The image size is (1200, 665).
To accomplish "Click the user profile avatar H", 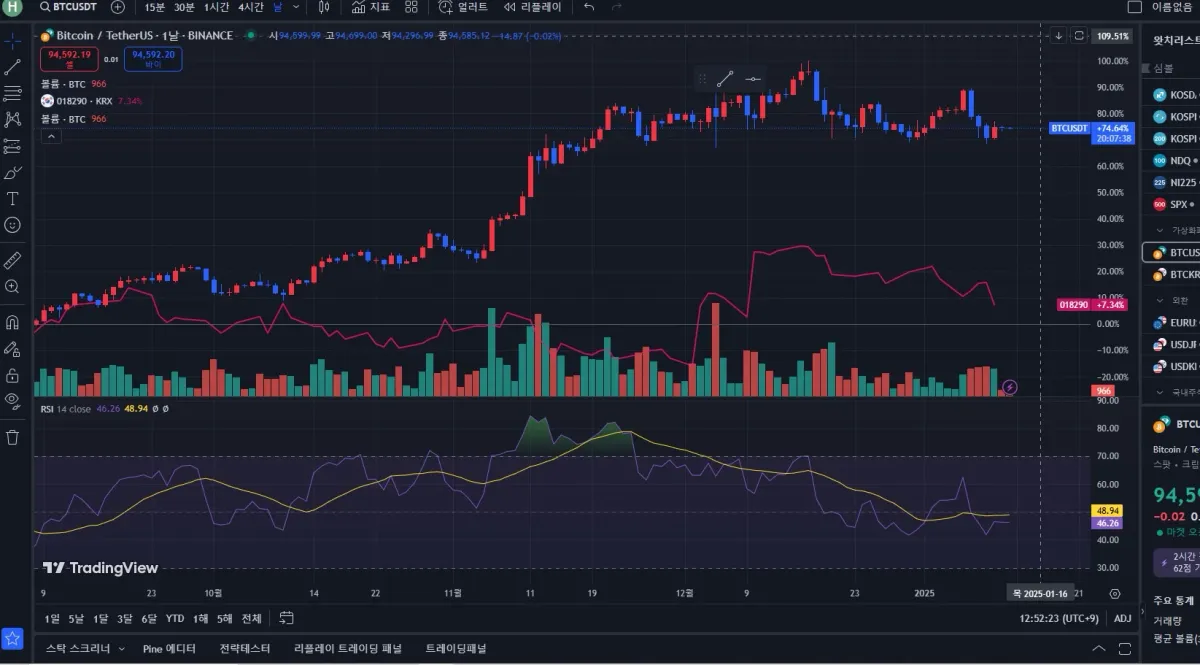I will 13,7.
